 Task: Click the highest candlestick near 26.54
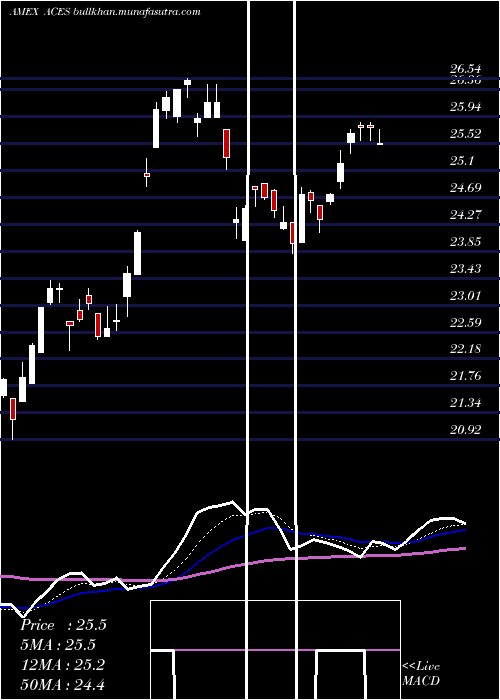point(188,82)
